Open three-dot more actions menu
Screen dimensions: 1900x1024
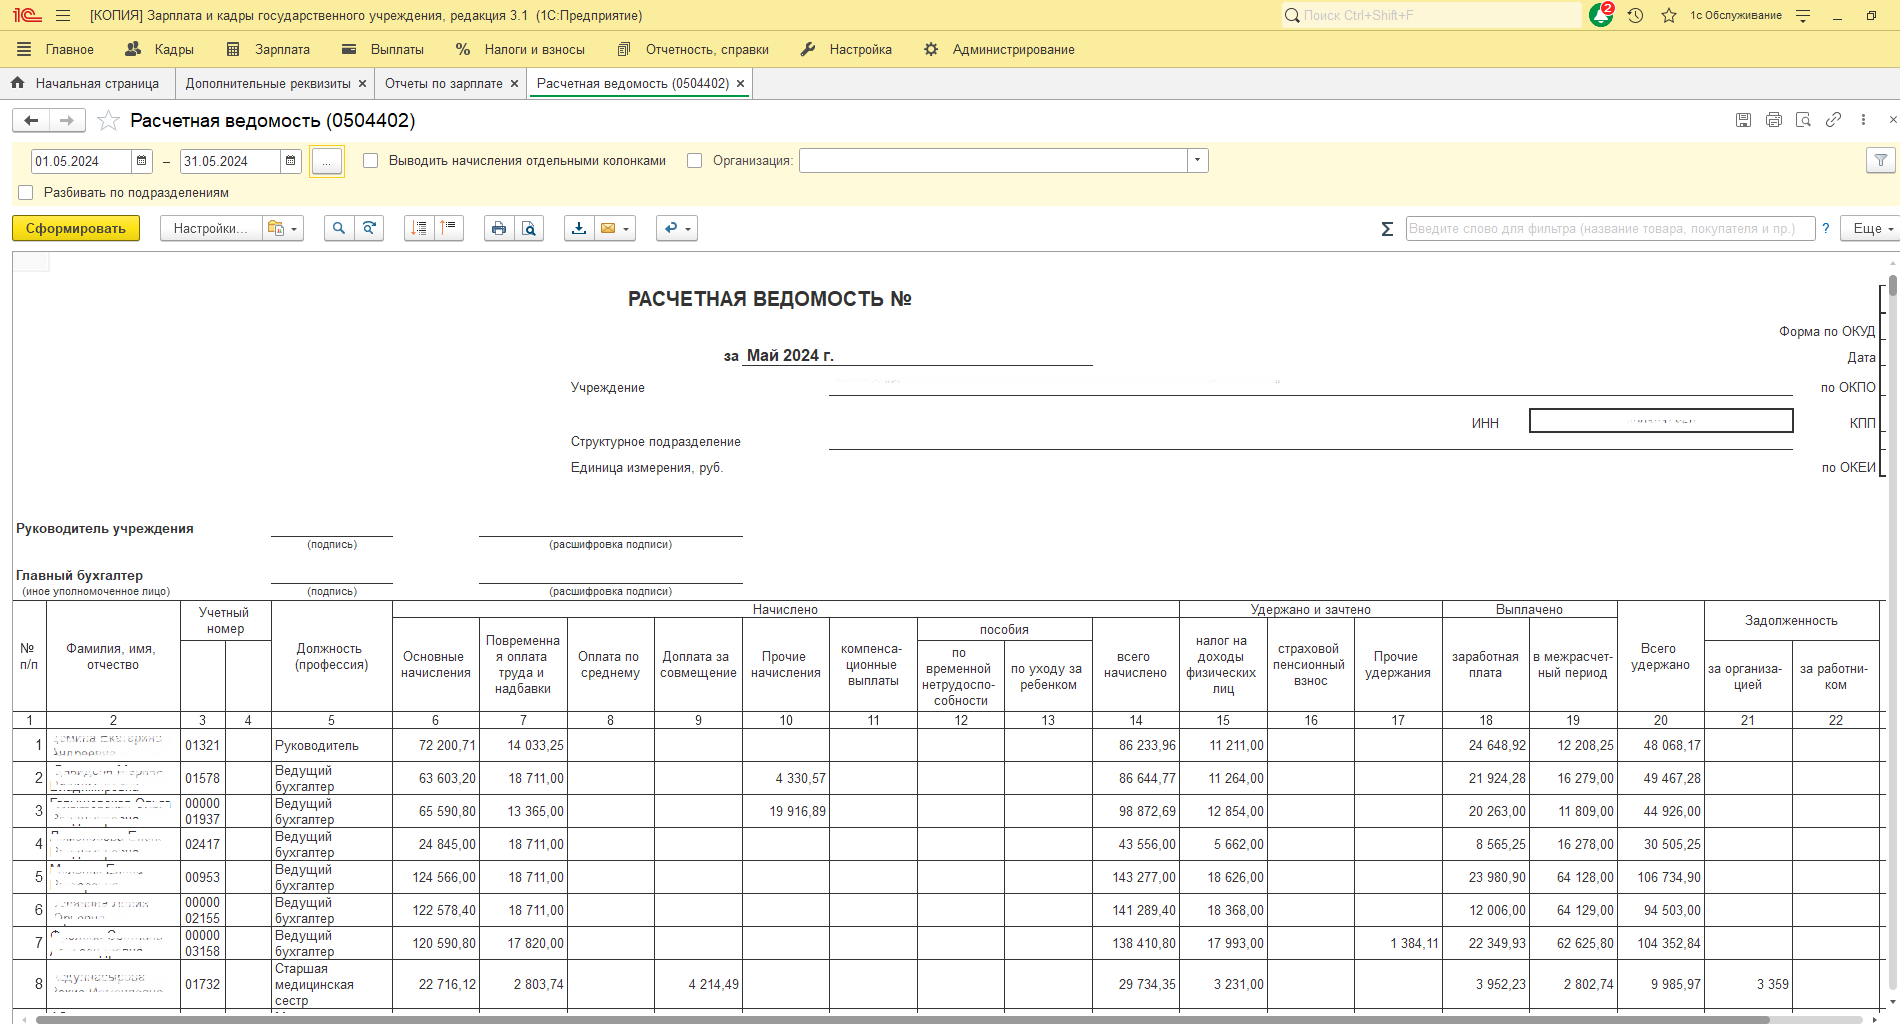[1863, 120]
